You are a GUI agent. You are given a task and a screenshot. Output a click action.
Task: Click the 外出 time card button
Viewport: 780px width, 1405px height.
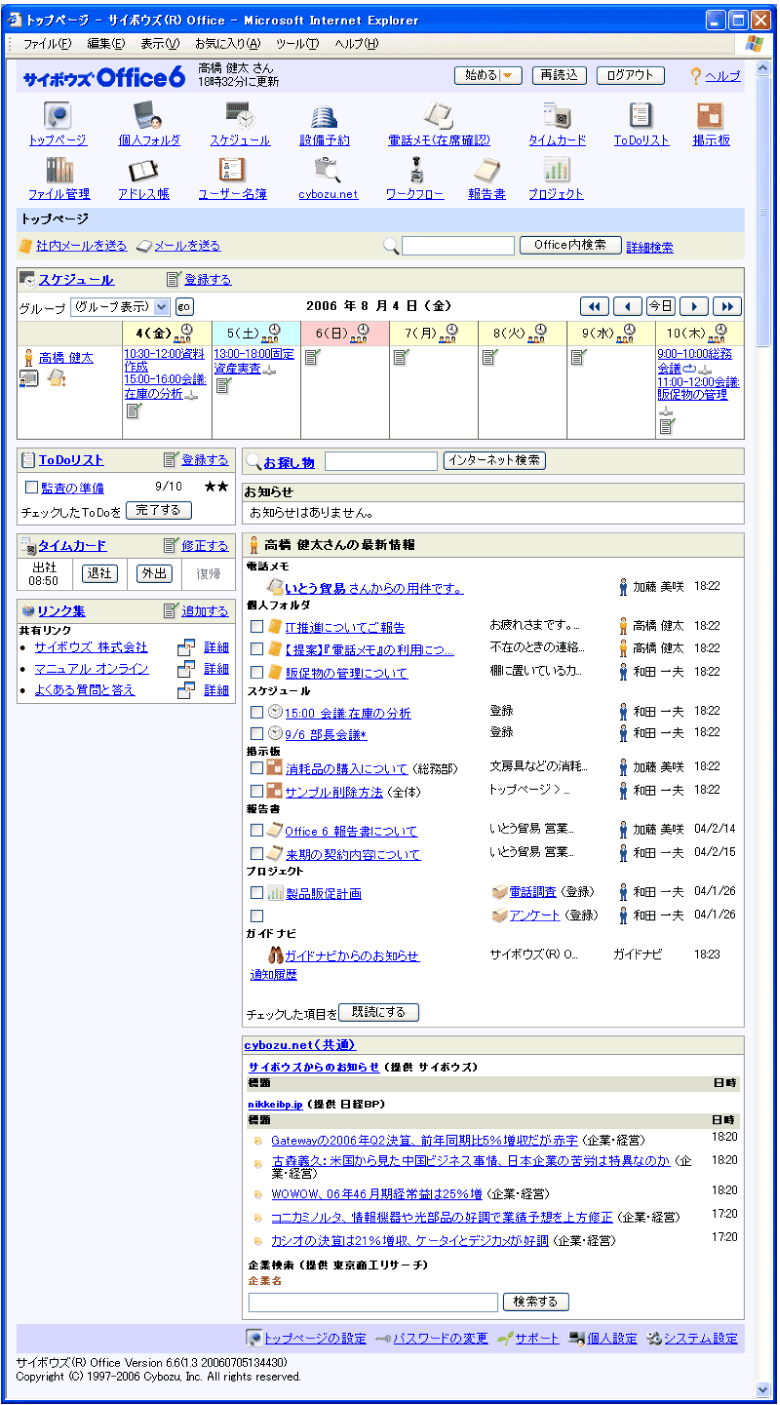pos(153,573)
